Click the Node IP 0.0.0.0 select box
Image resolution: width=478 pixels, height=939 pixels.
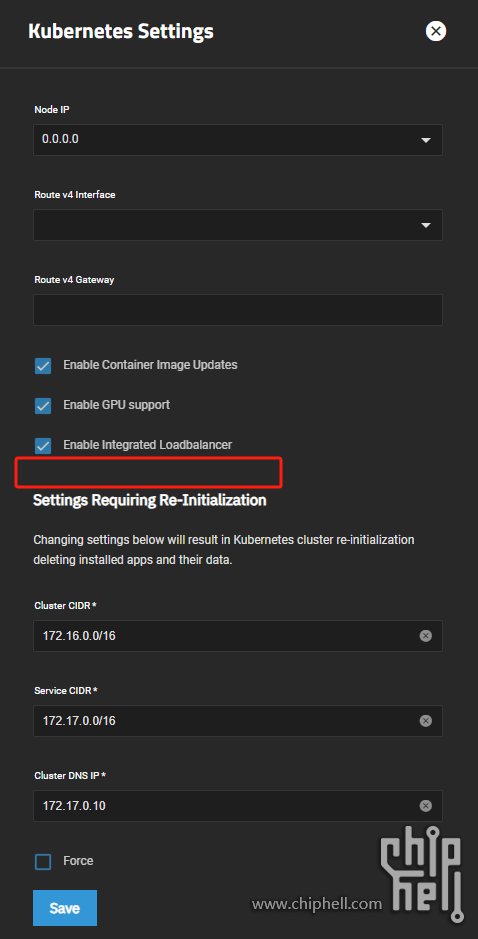(x=238, y=140)
